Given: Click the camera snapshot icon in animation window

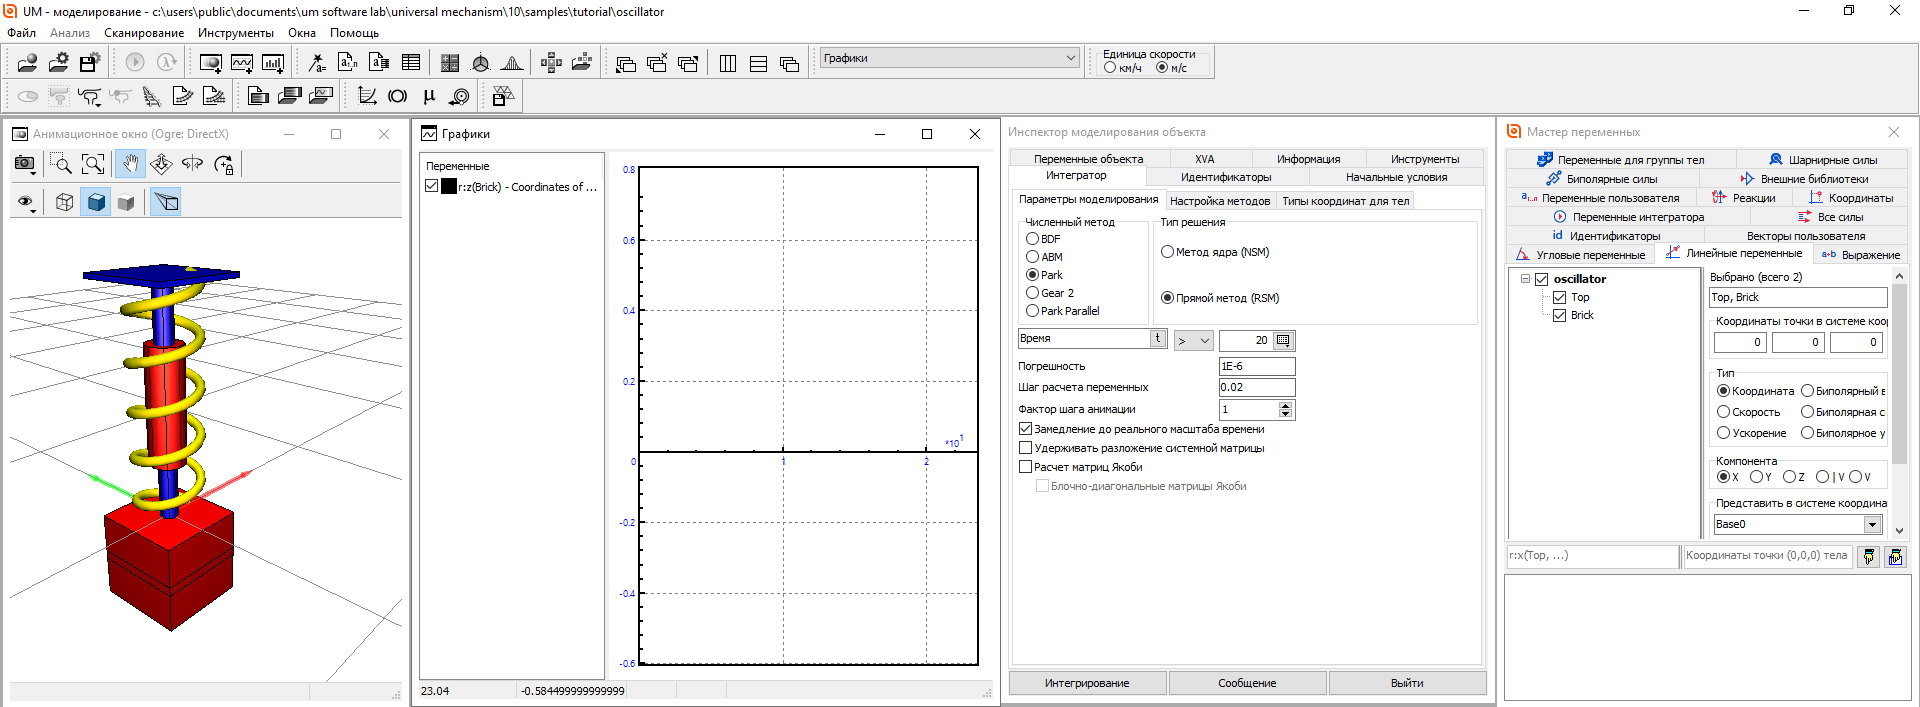Looking at the screenshot, I should tap(25, 164).
